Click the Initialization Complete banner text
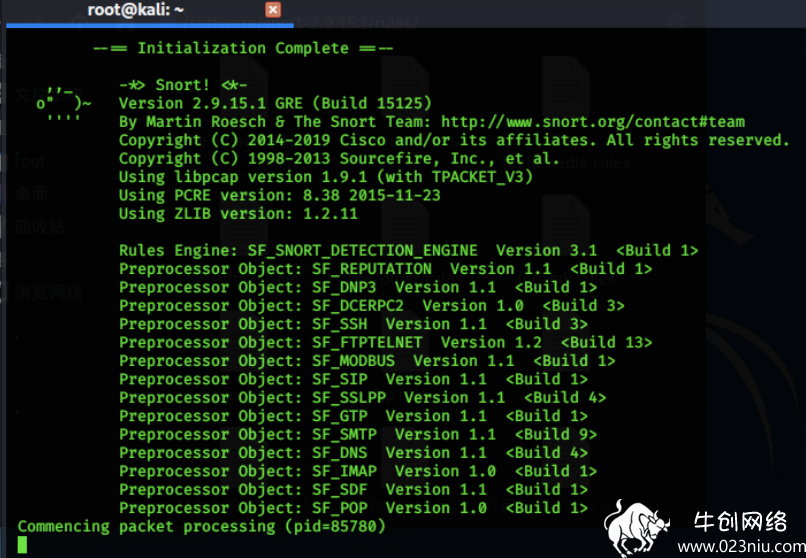 pos(243,48)
